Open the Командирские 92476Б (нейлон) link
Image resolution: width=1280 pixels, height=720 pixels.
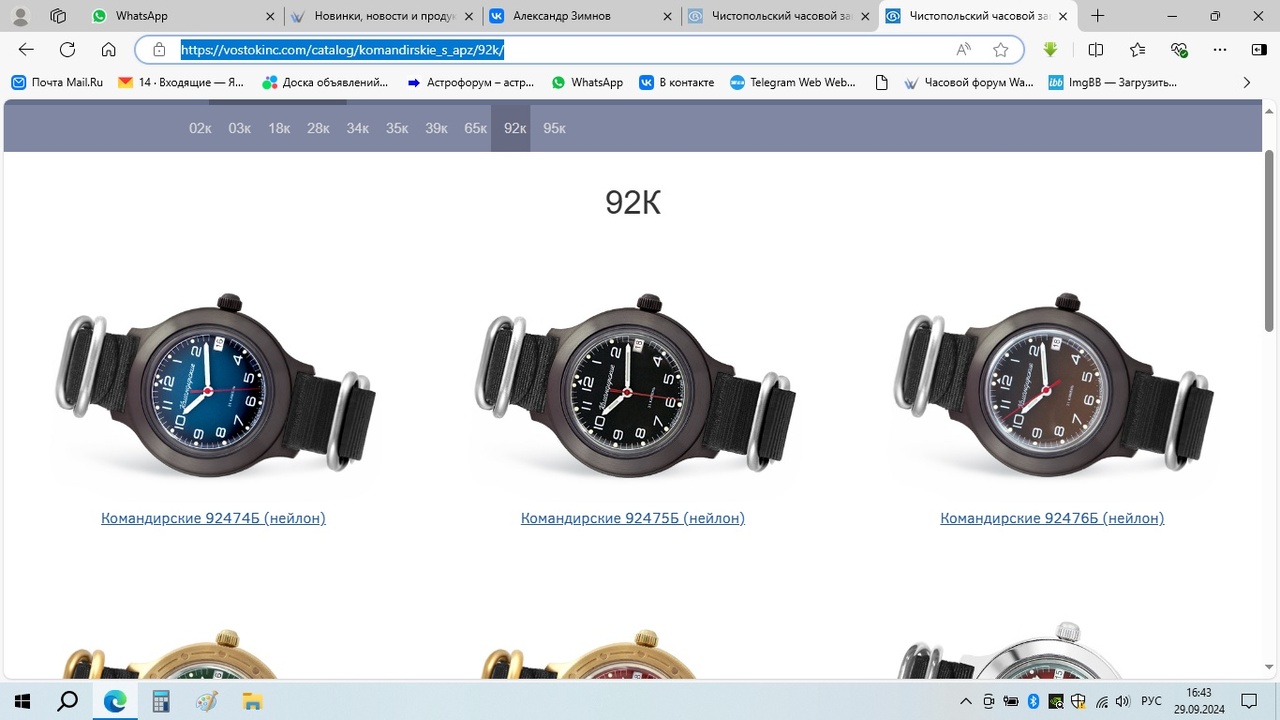click(x=1052, y=518)
